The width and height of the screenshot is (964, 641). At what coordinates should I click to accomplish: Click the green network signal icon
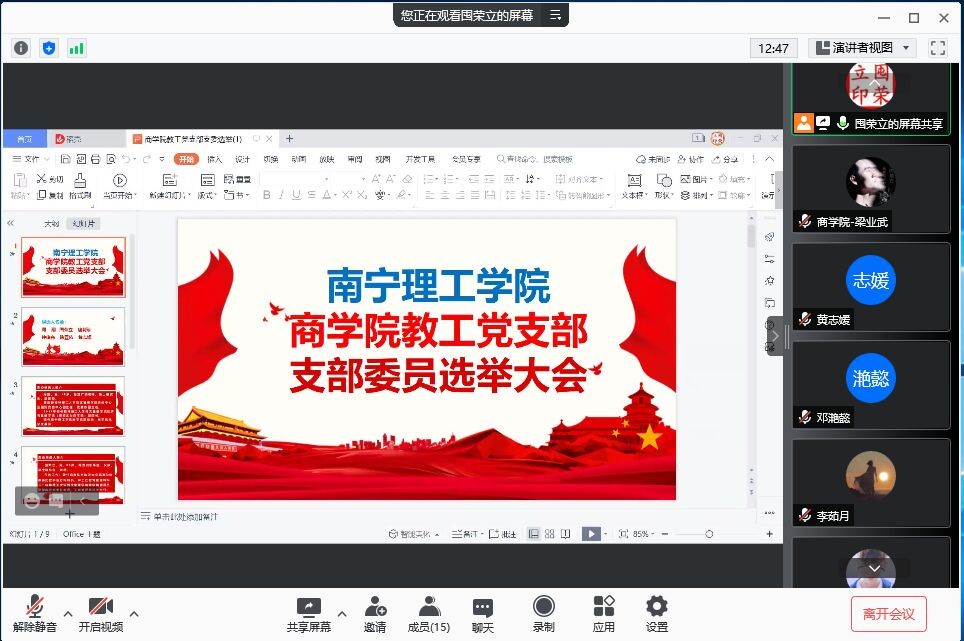(x=76, y=48)
